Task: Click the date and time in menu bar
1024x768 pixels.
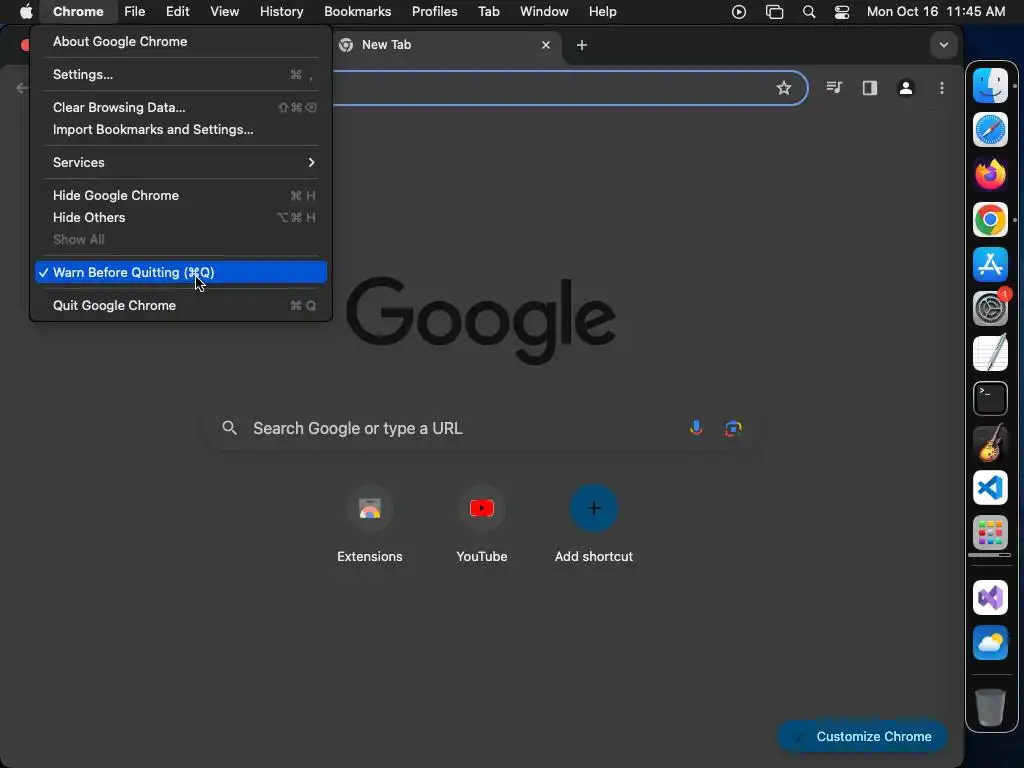Action: click(935, 12)
